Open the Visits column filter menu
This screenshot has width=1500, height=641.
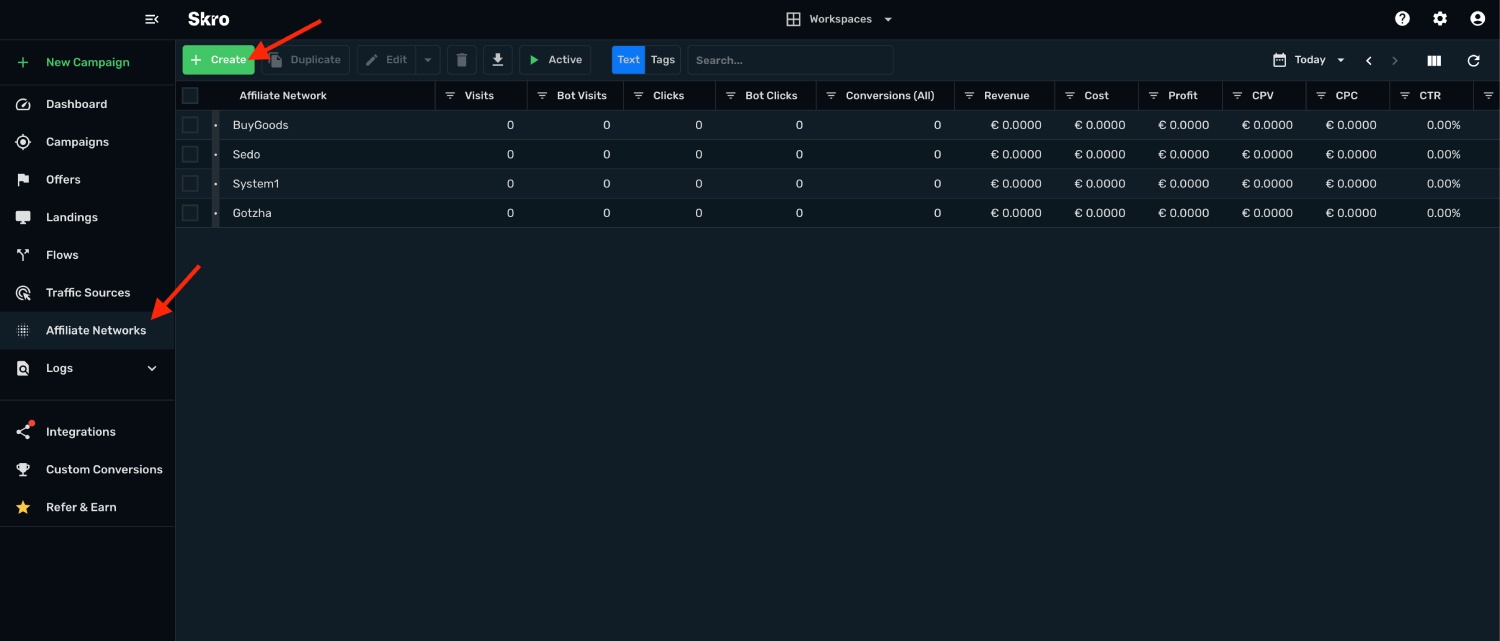tap(450, 96)
